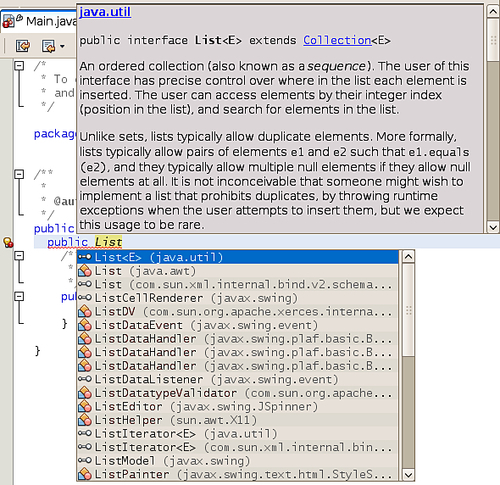The image size is (500, 485).
Task: Collapse the class javadoc comment fold
Action: (20, 174)
